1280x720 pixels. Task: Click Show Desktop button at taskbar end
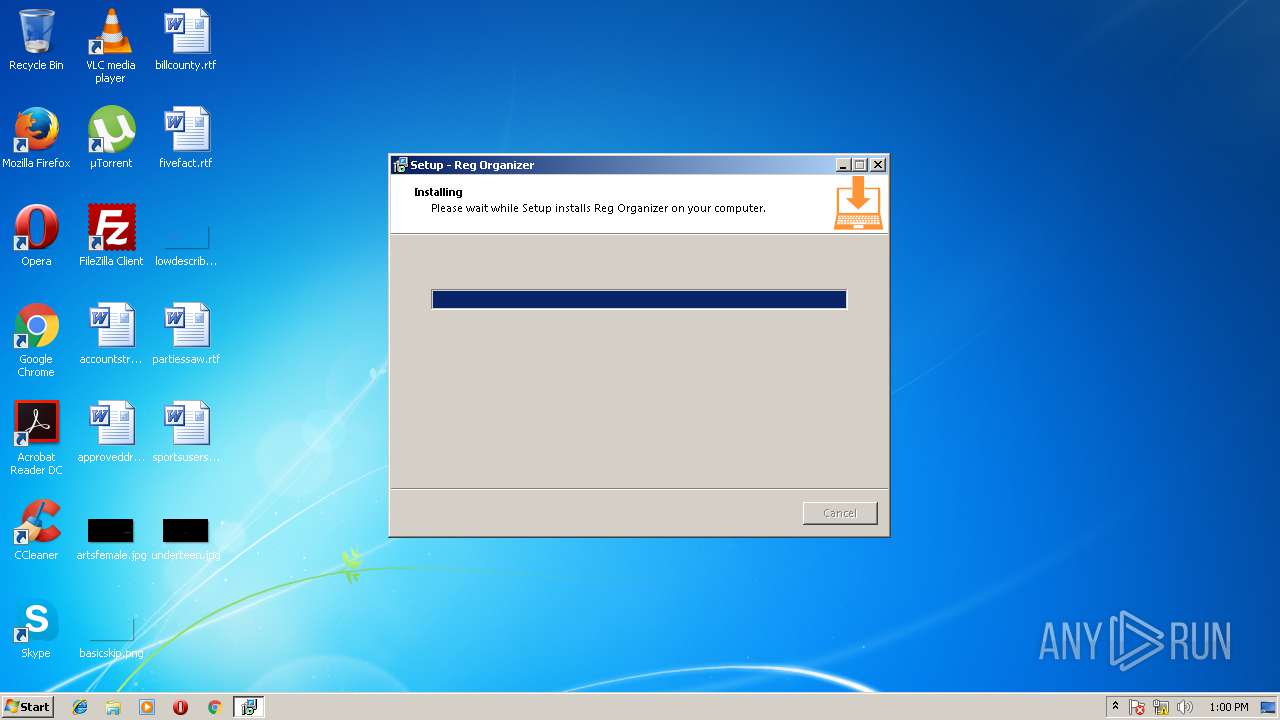[x=1270, y=707]
